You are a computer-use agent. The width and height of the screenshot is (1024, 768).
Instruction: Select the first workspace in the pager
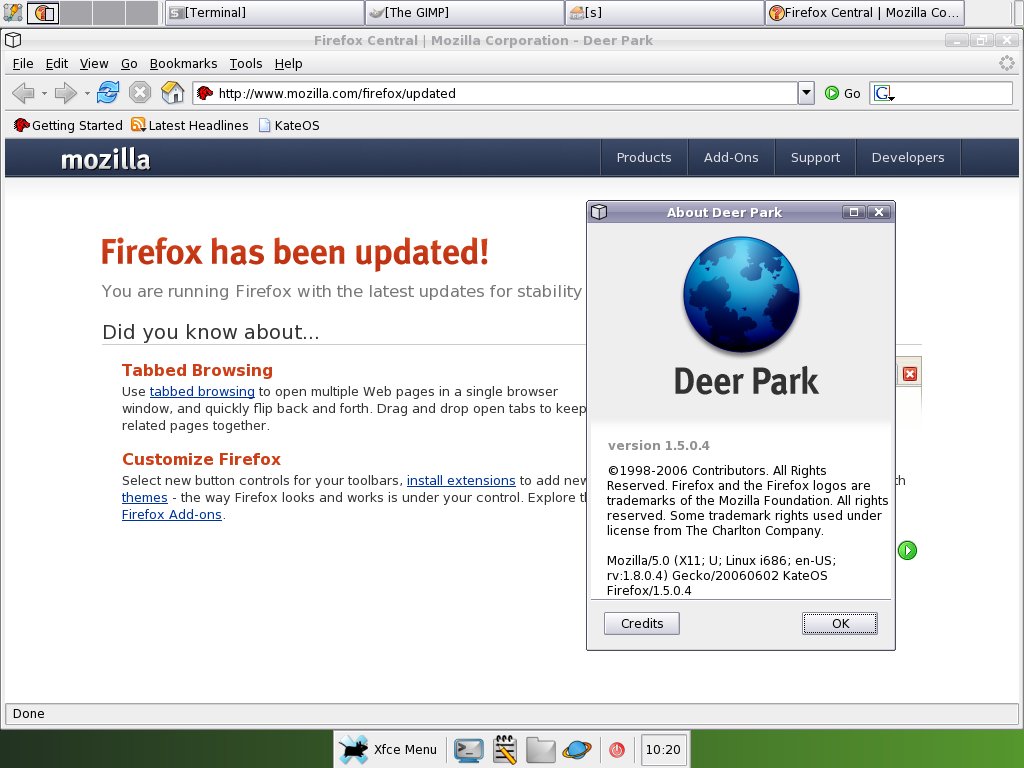click(x=43, y=12)
